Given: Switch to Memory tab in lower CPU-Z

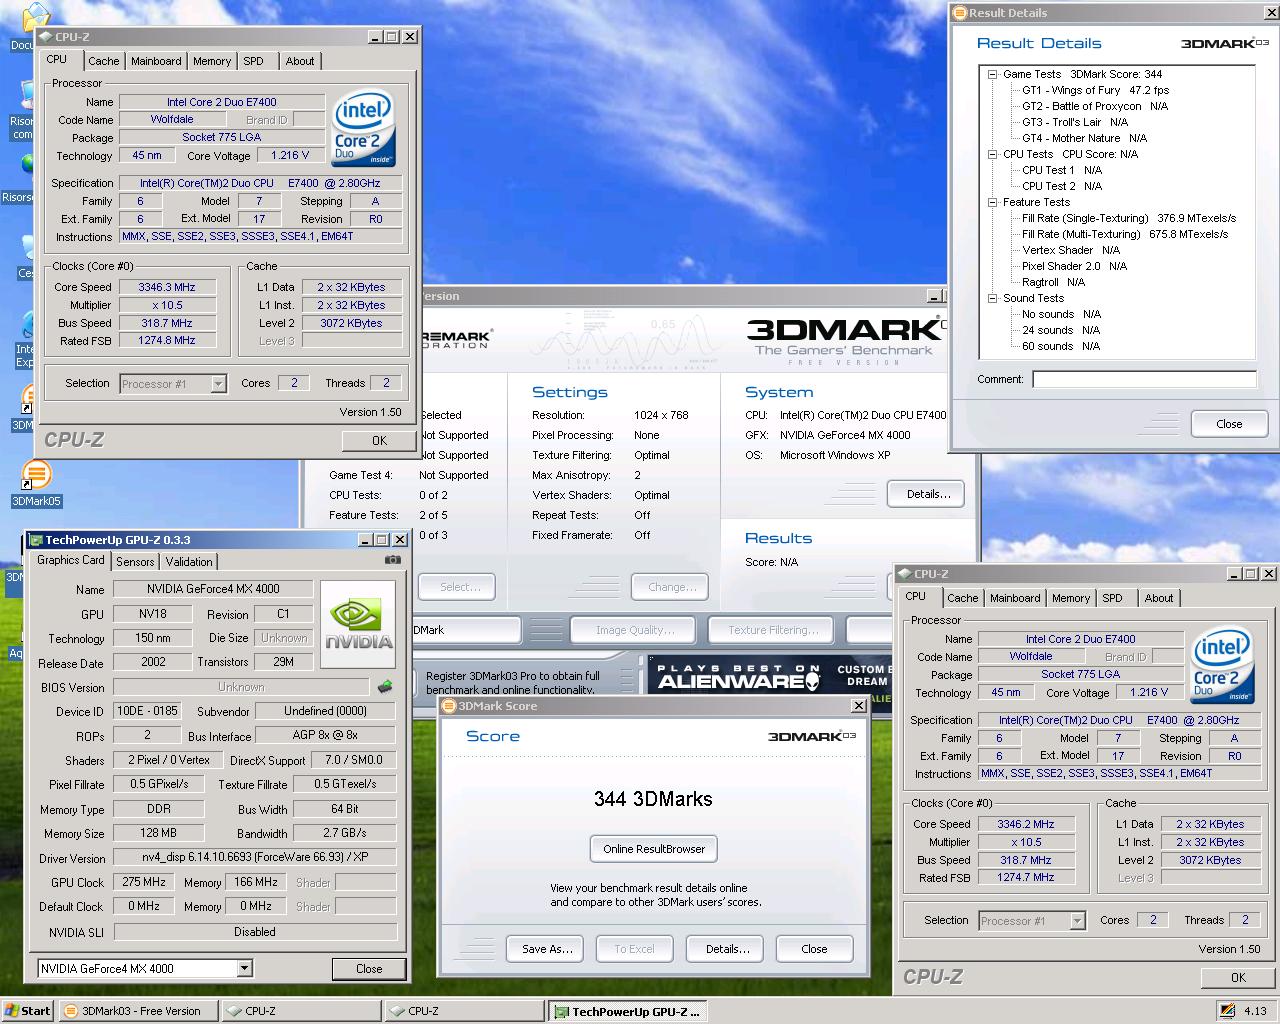Looking at the screenshot, I should [1071, 598].
